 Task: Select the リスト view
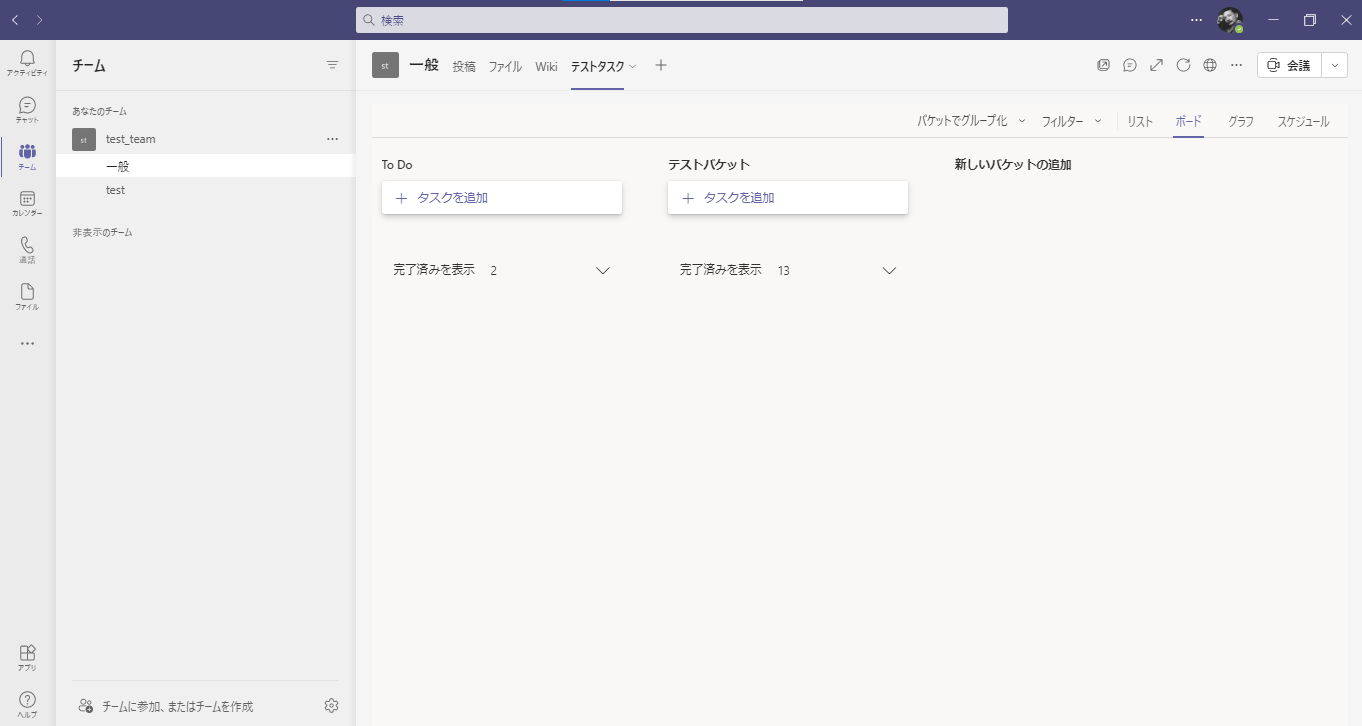click(1140, 121)
